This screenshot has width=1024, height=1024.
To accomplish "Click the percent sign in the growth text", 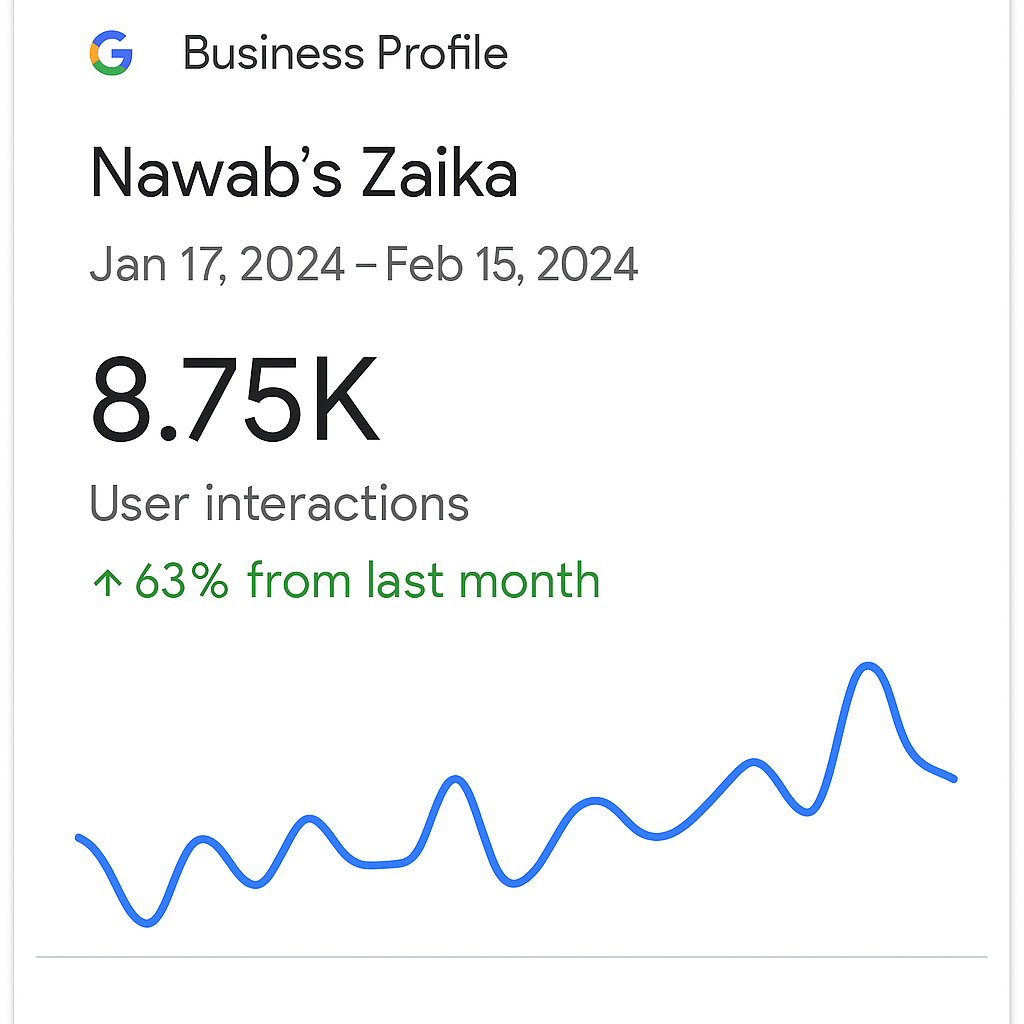I will click(x=211, y=581).
